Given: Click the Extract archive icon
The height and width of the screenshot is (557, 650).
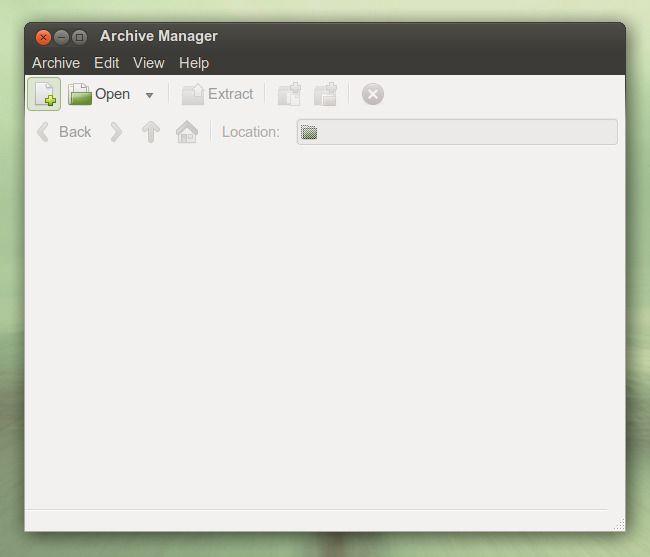Looking at the screenshot, I should pos(193,94).
